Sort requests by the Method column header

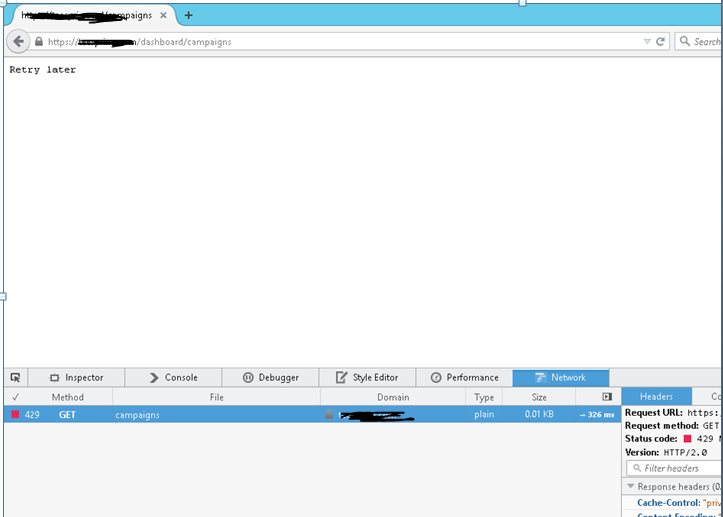tap(67, 397)
